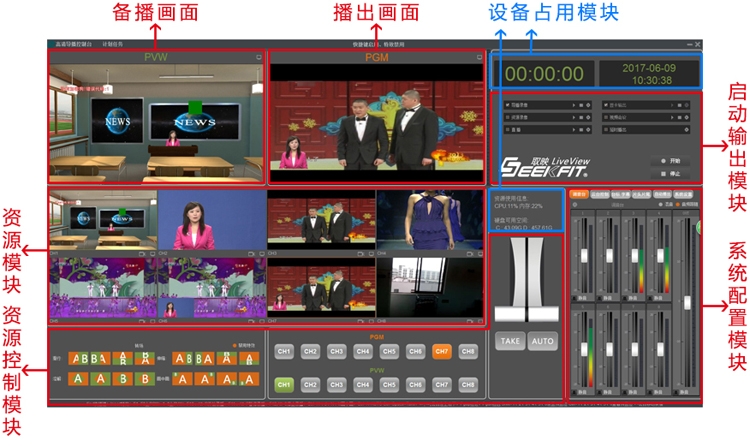Click the 停止 stop output button
Screen dimensions: 750x446
pyautogui.click(x=671, y=171)
